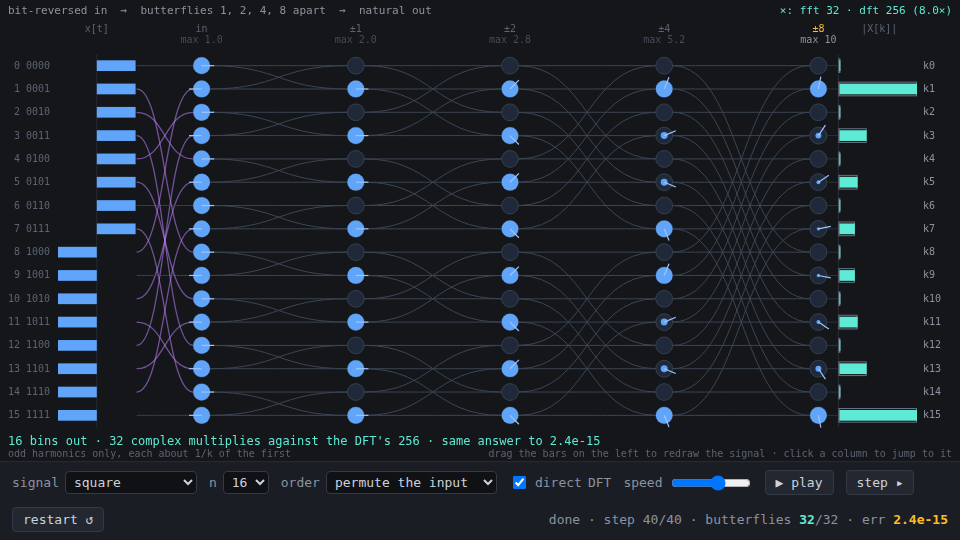Screen dimensions: 960x540
Task: Click the 'k0' output bin label
Action: pos(929,66)
